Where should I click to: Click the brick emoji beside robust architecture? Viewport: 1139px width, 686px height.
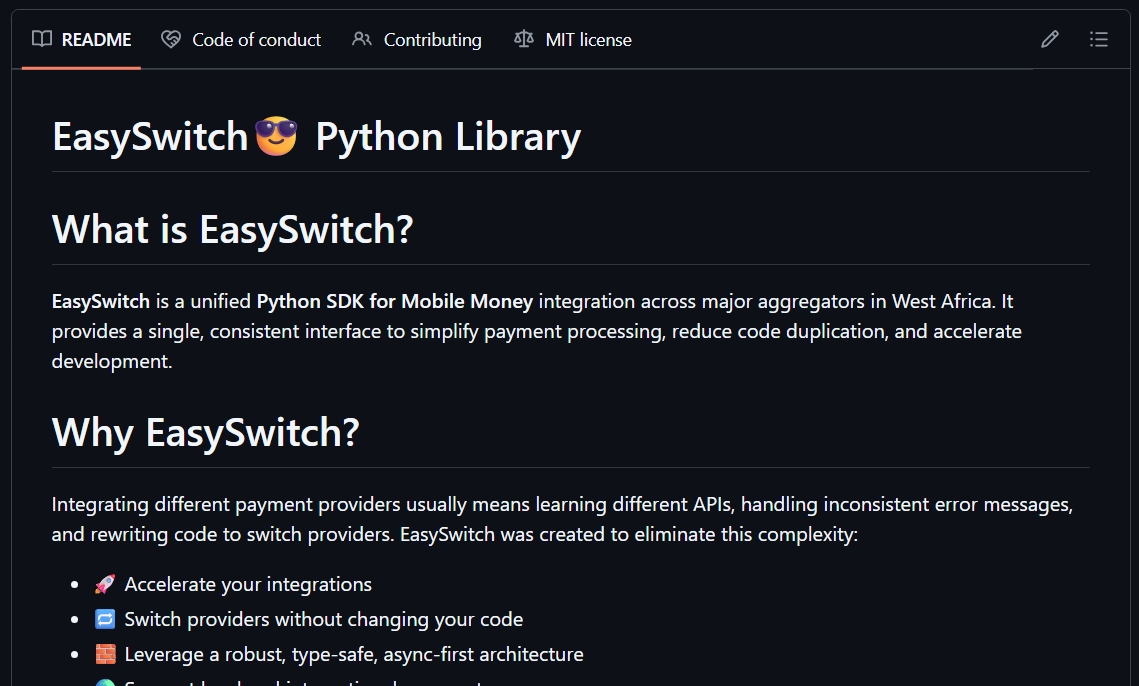point(105,653)
